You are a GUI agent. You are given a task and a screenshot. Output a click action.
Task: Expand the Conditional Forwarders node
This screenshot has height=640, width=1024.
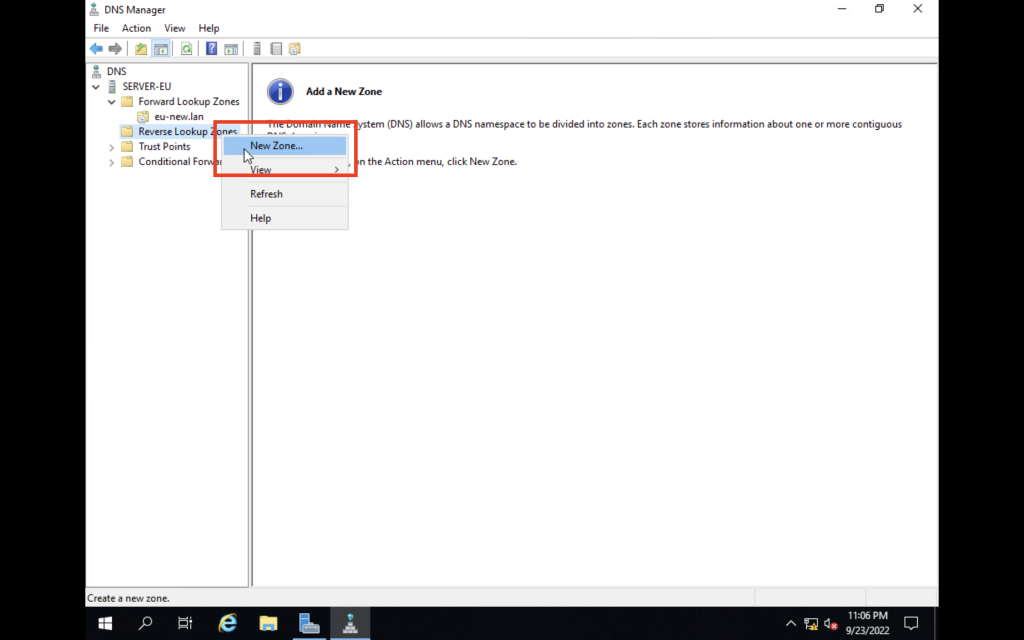tap(112, 162)
